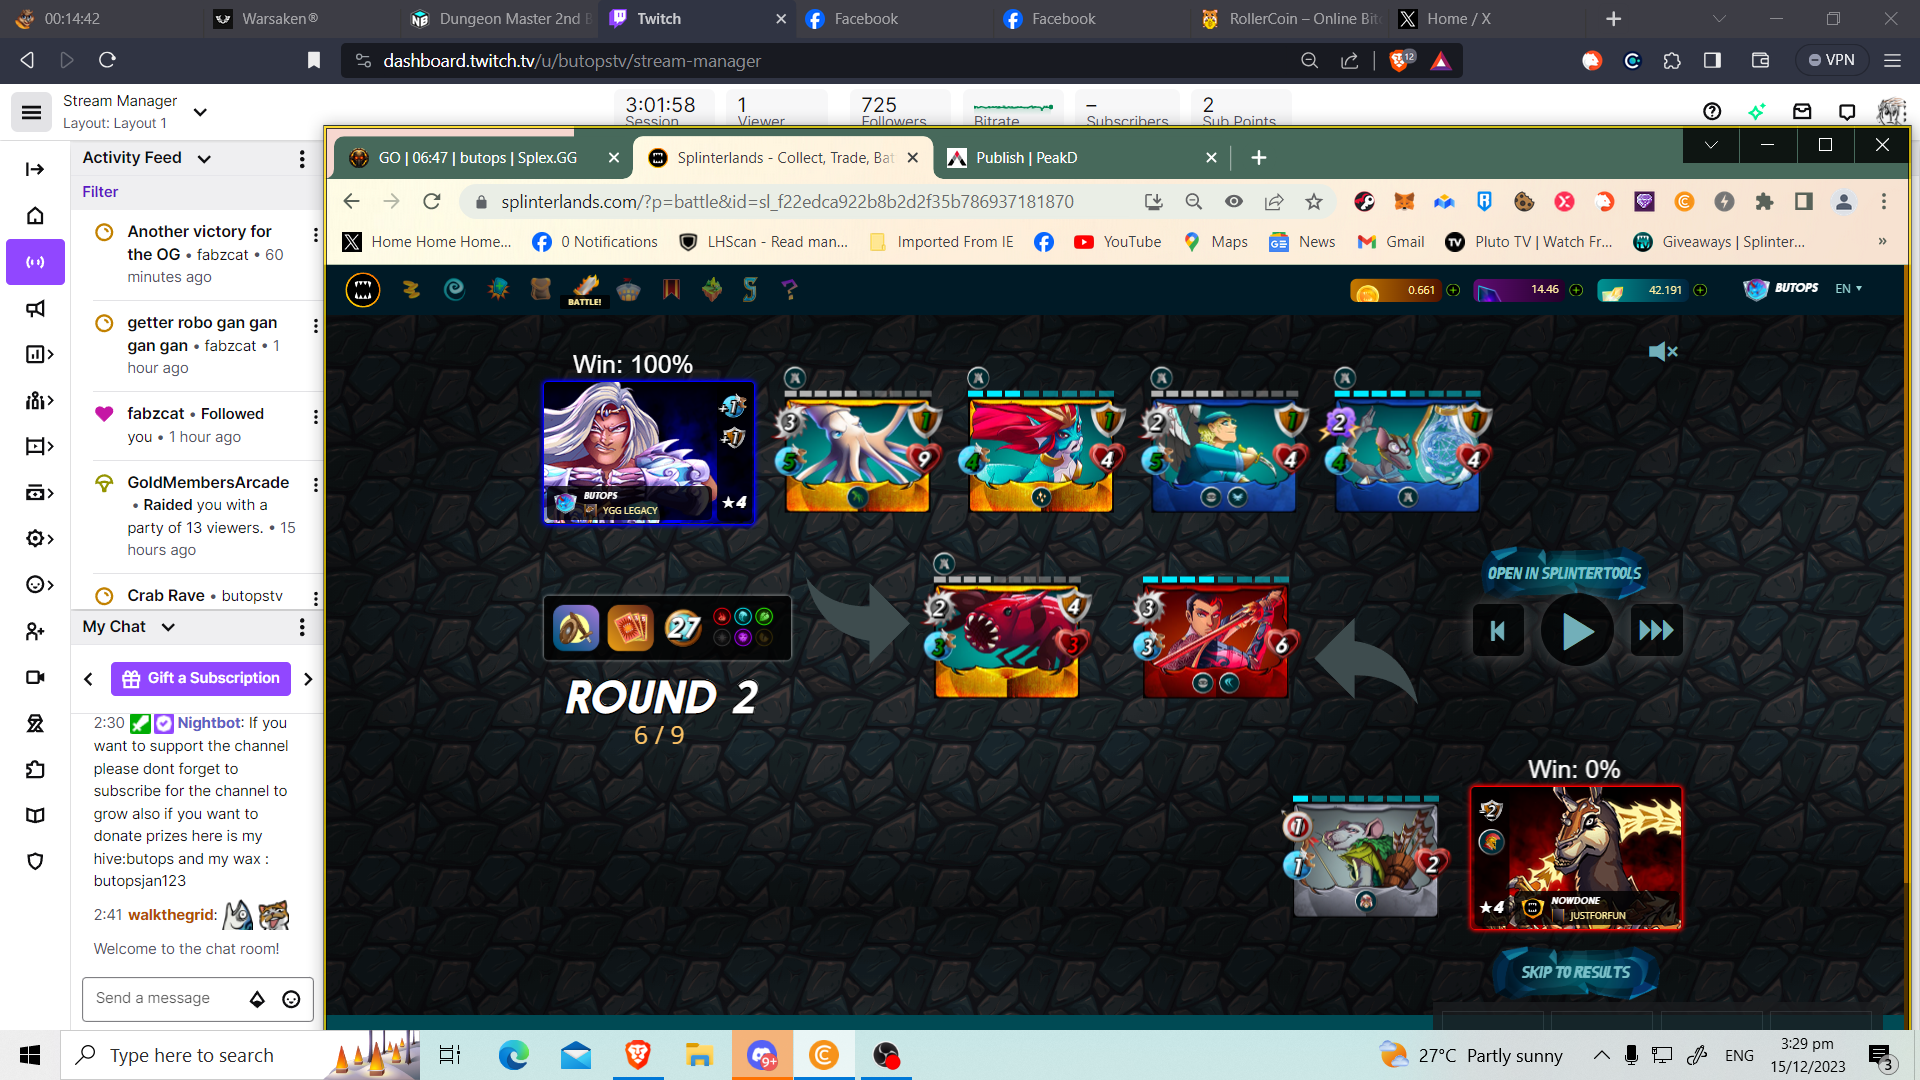The image size is (1920, 1080).
Task: Click the Splinterlands home monster logo
Action: 363,290
